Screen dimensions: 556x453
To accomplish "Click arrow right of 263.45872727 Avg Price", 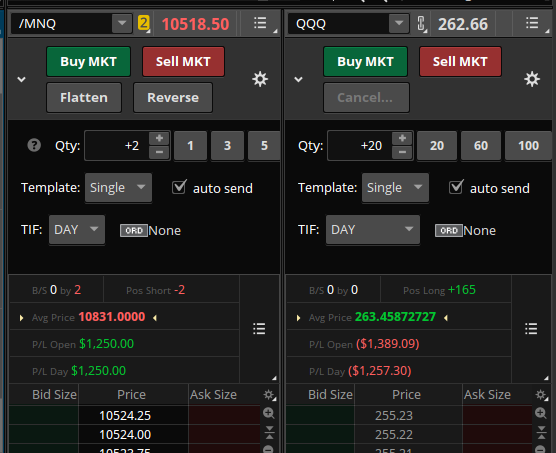I will (446, 318).
